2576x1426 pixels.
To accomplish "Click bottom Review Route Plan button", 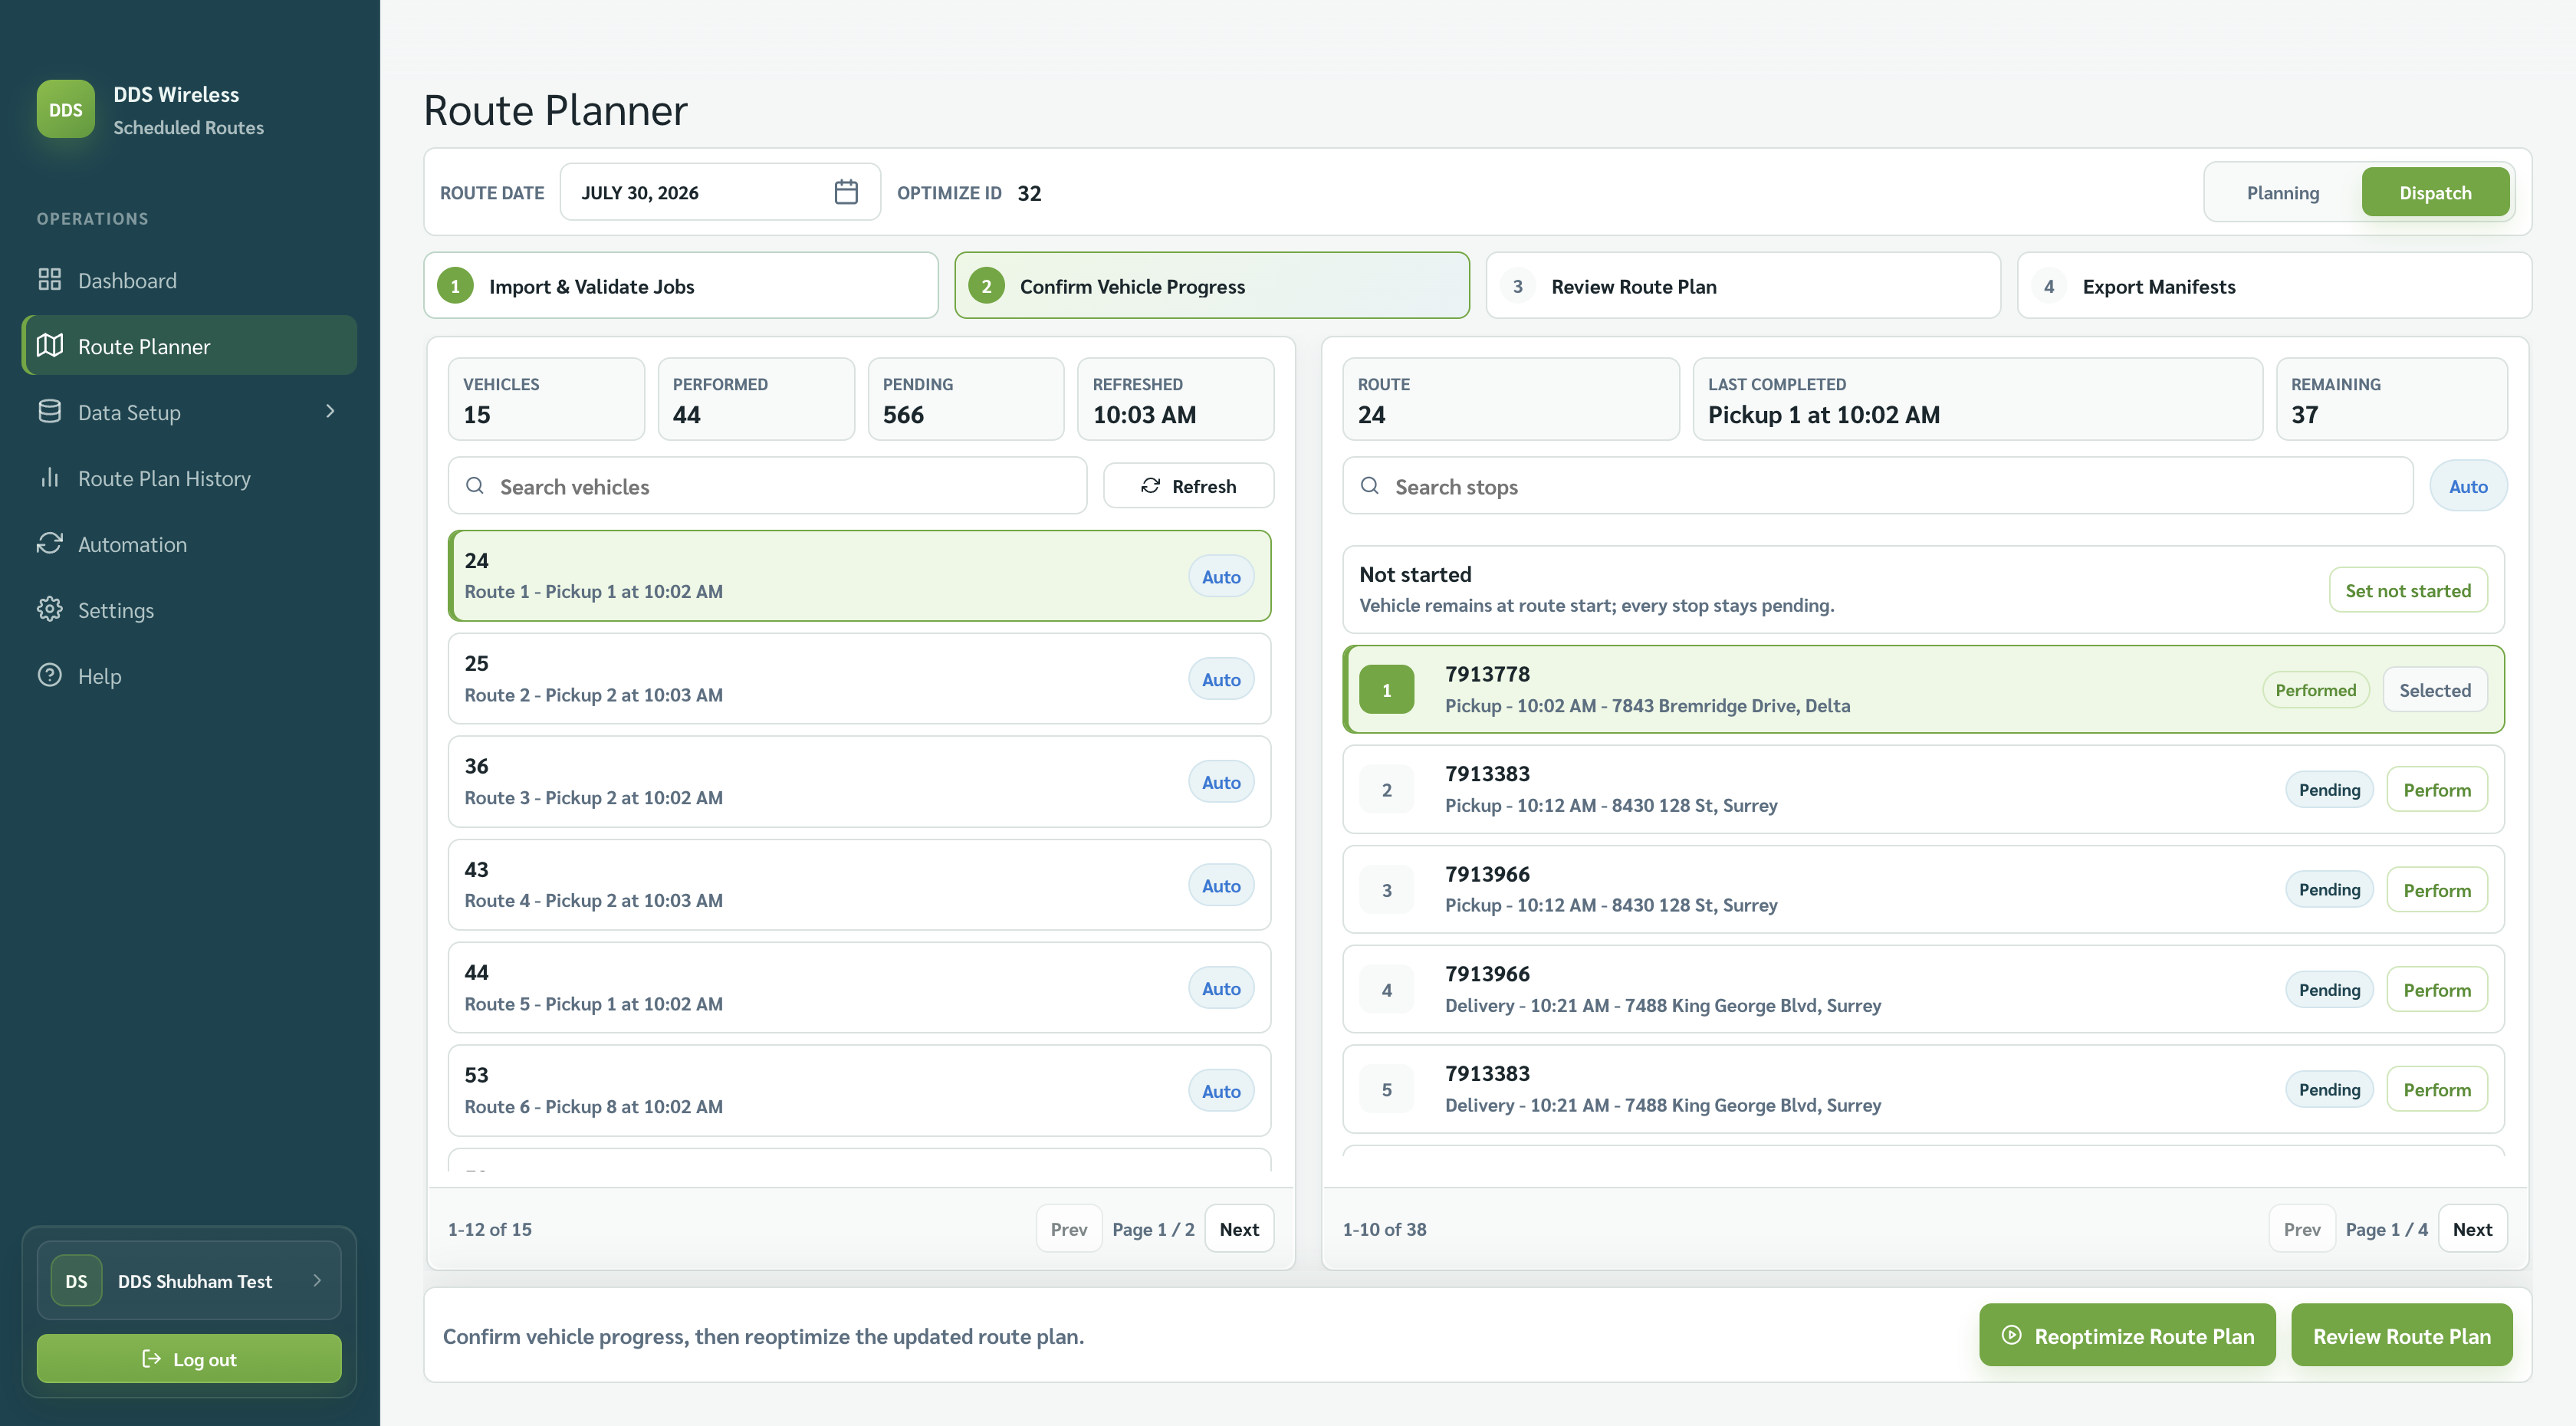I will [x=2402, y=1335].
